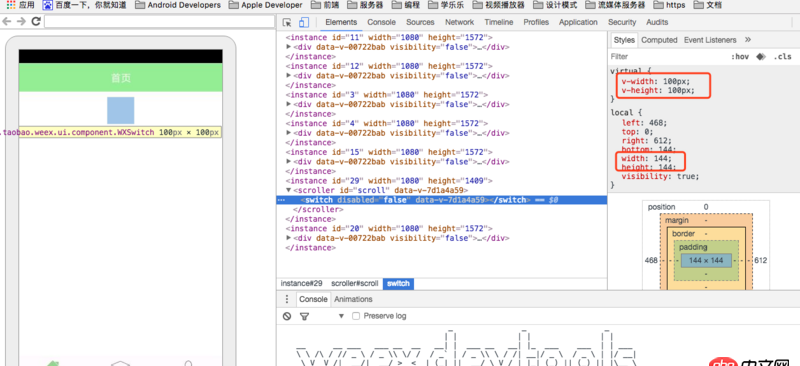The image size is (800, 366).
Task: Open the 文档 bookmark folder
Action: [708, 5]
